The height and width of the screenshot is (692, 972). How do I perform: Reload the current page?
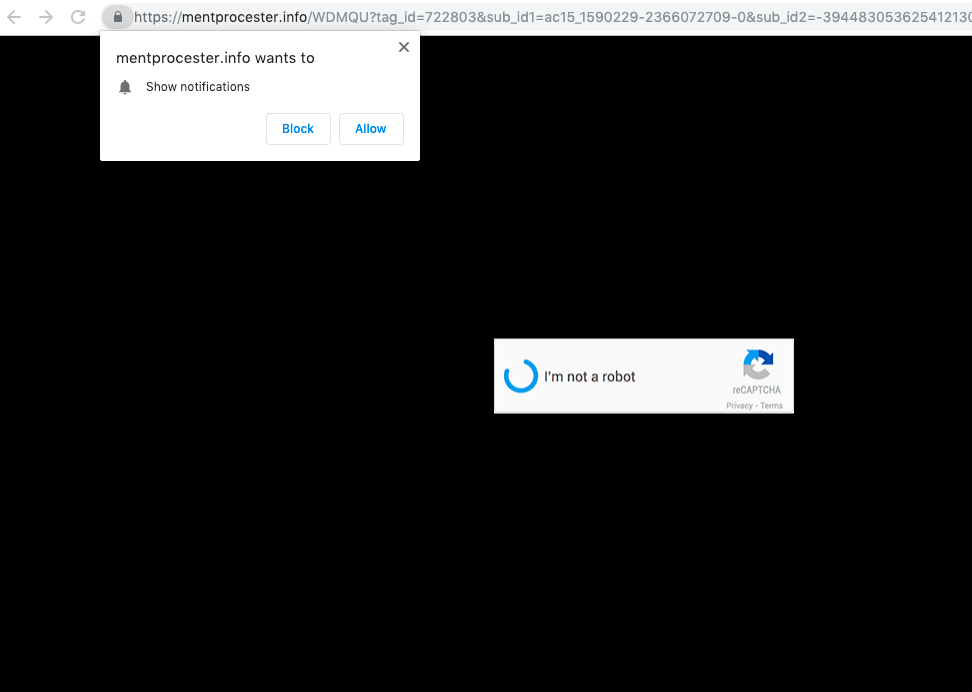tap(78, 17)
